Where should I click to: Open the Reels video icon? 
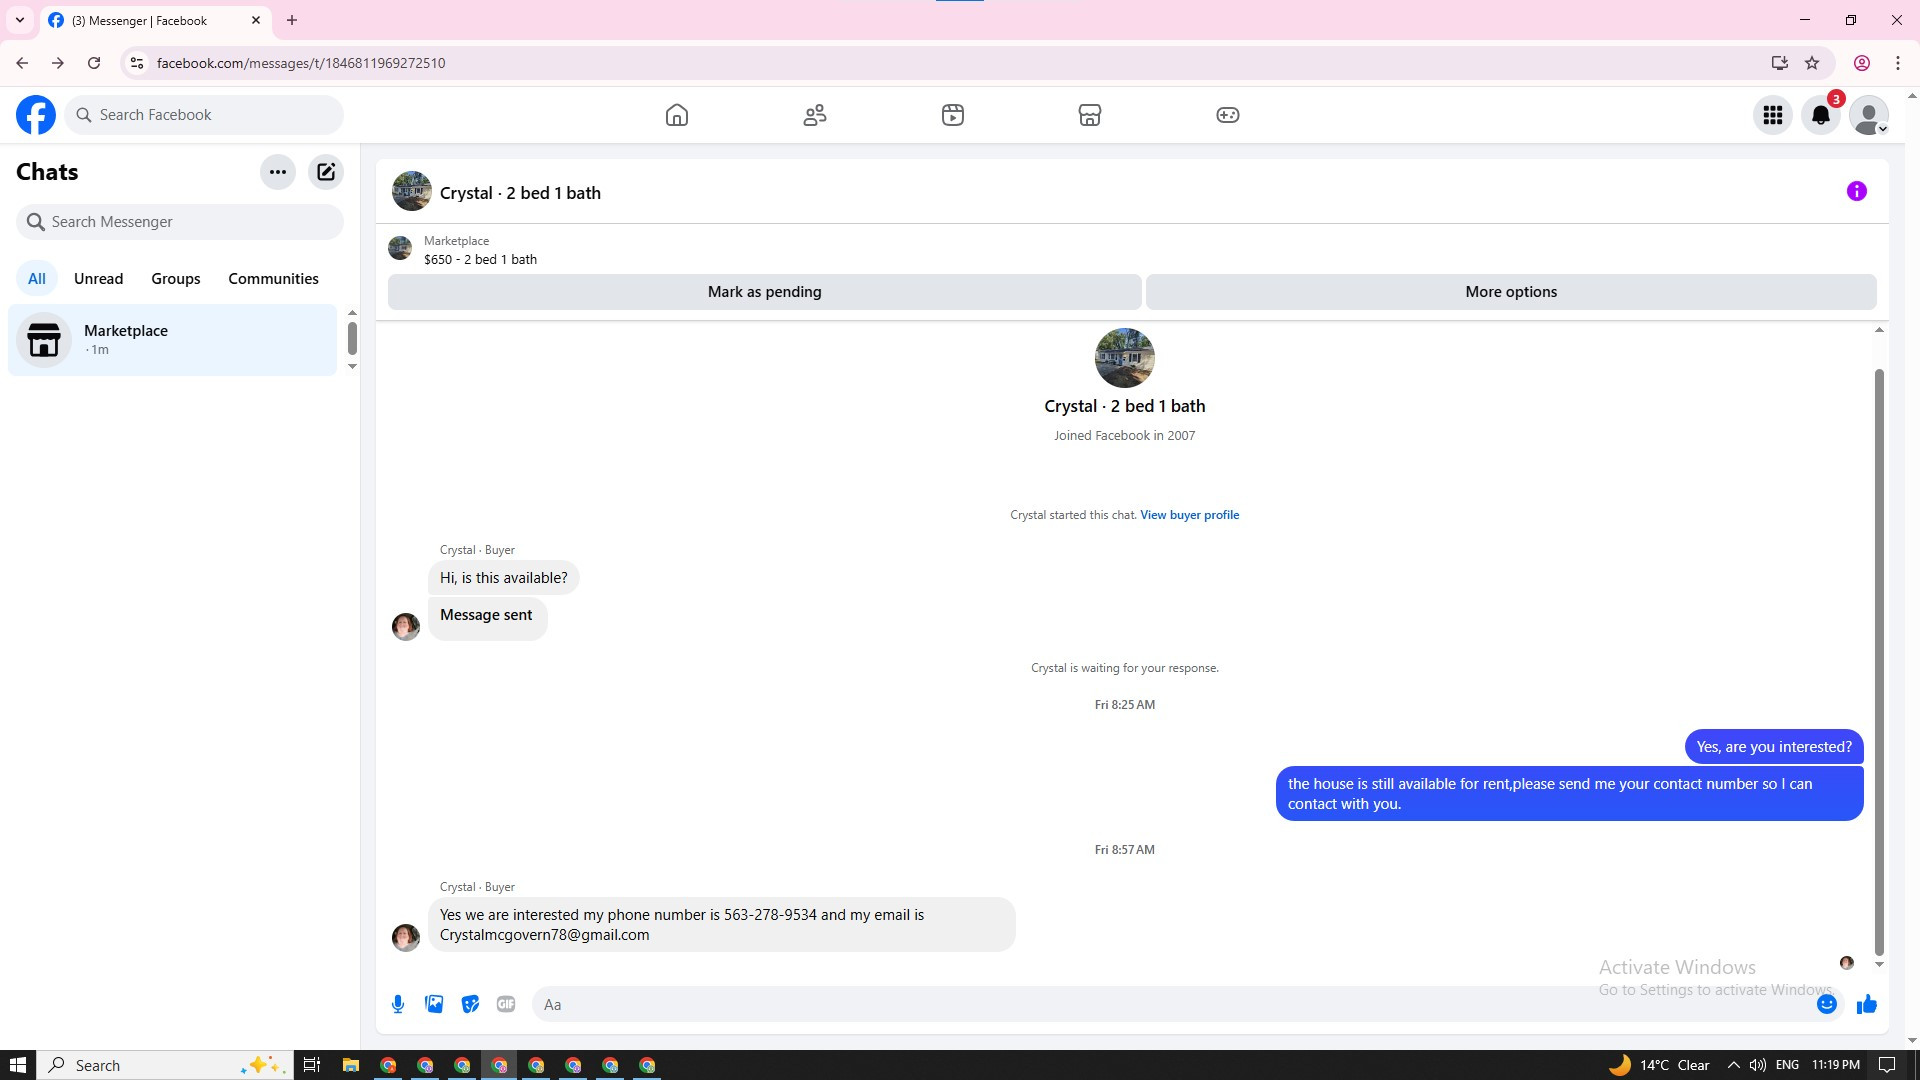[953, 115]
